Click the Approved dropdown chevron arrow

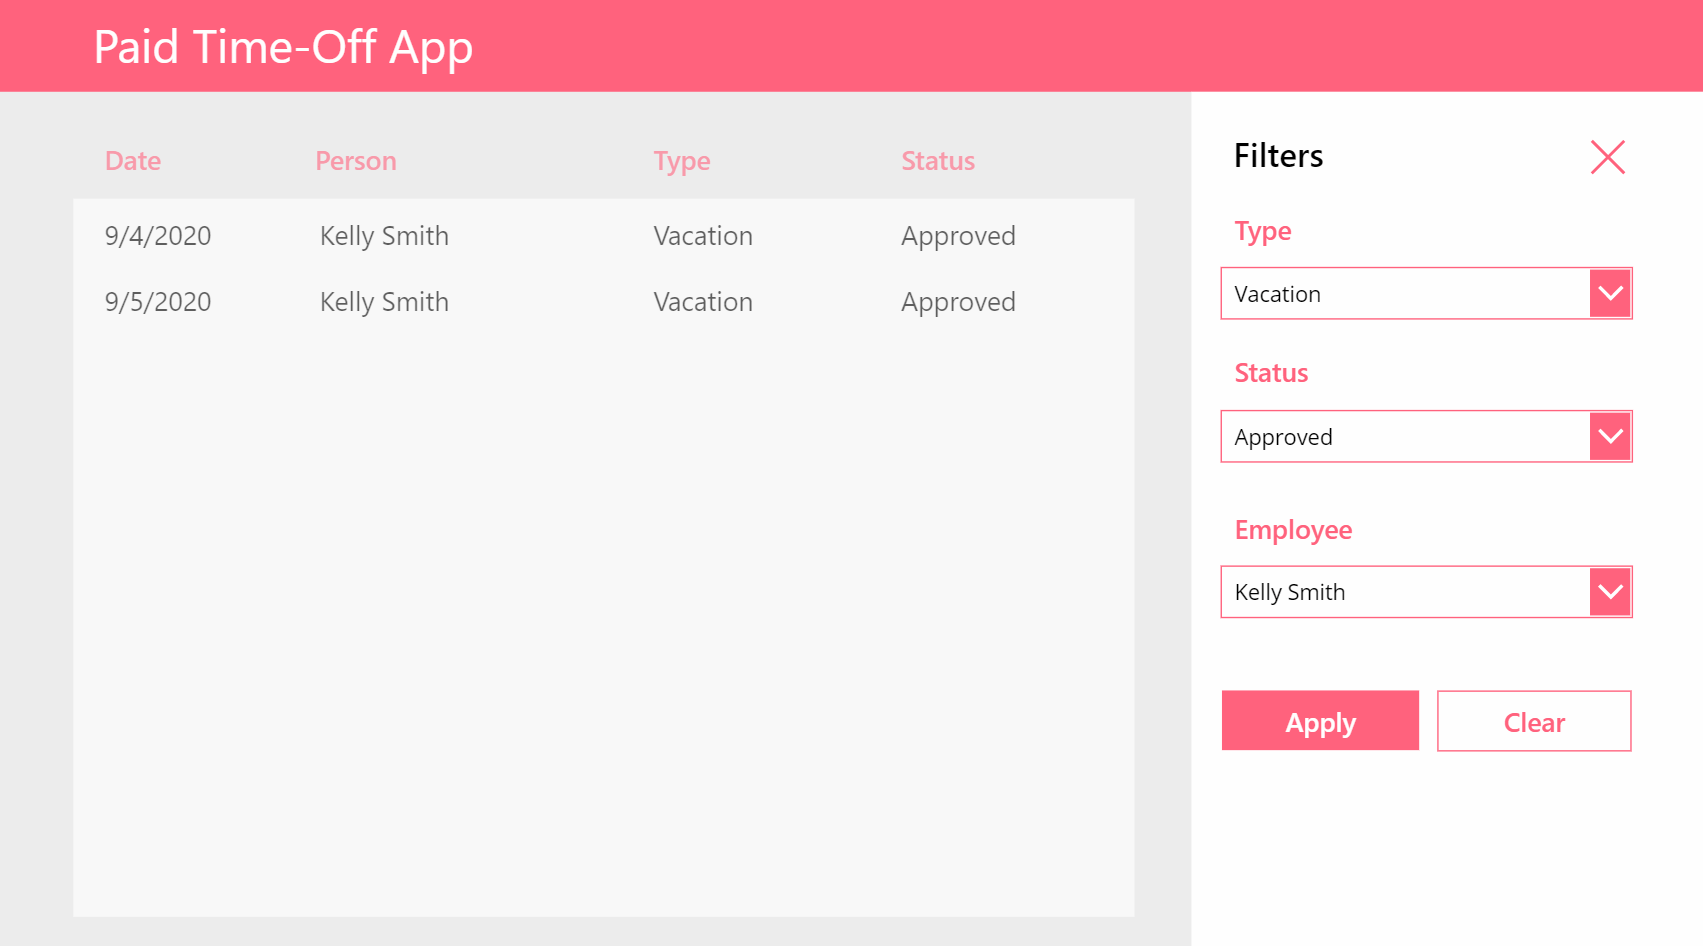pyautogui.click(x=1610, y=436)
